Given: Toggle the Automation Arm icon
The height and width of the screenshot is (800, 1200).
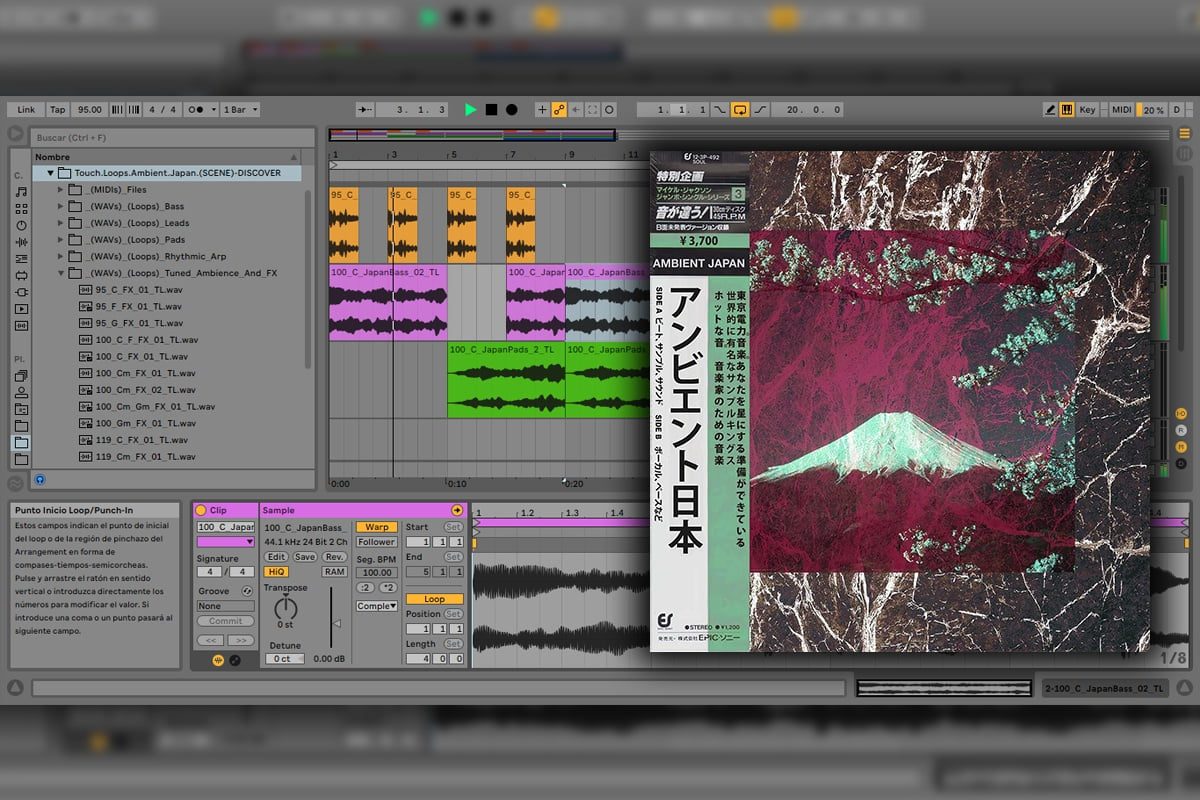Looking at the screenshot, I should click(x=559, y=110).
